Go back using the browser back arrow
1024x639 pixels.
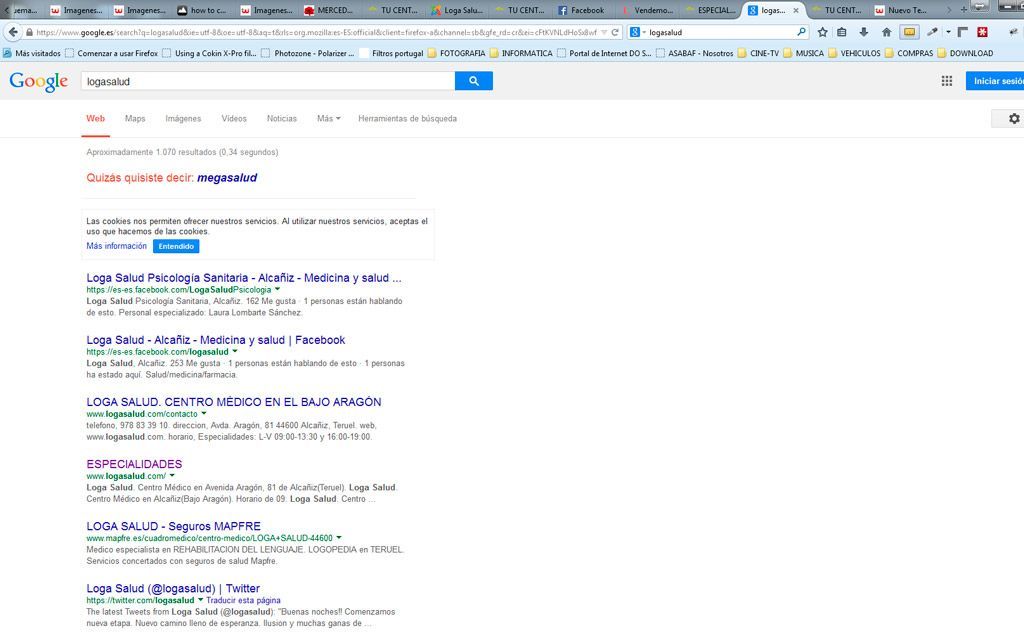(x=13, y=32)
